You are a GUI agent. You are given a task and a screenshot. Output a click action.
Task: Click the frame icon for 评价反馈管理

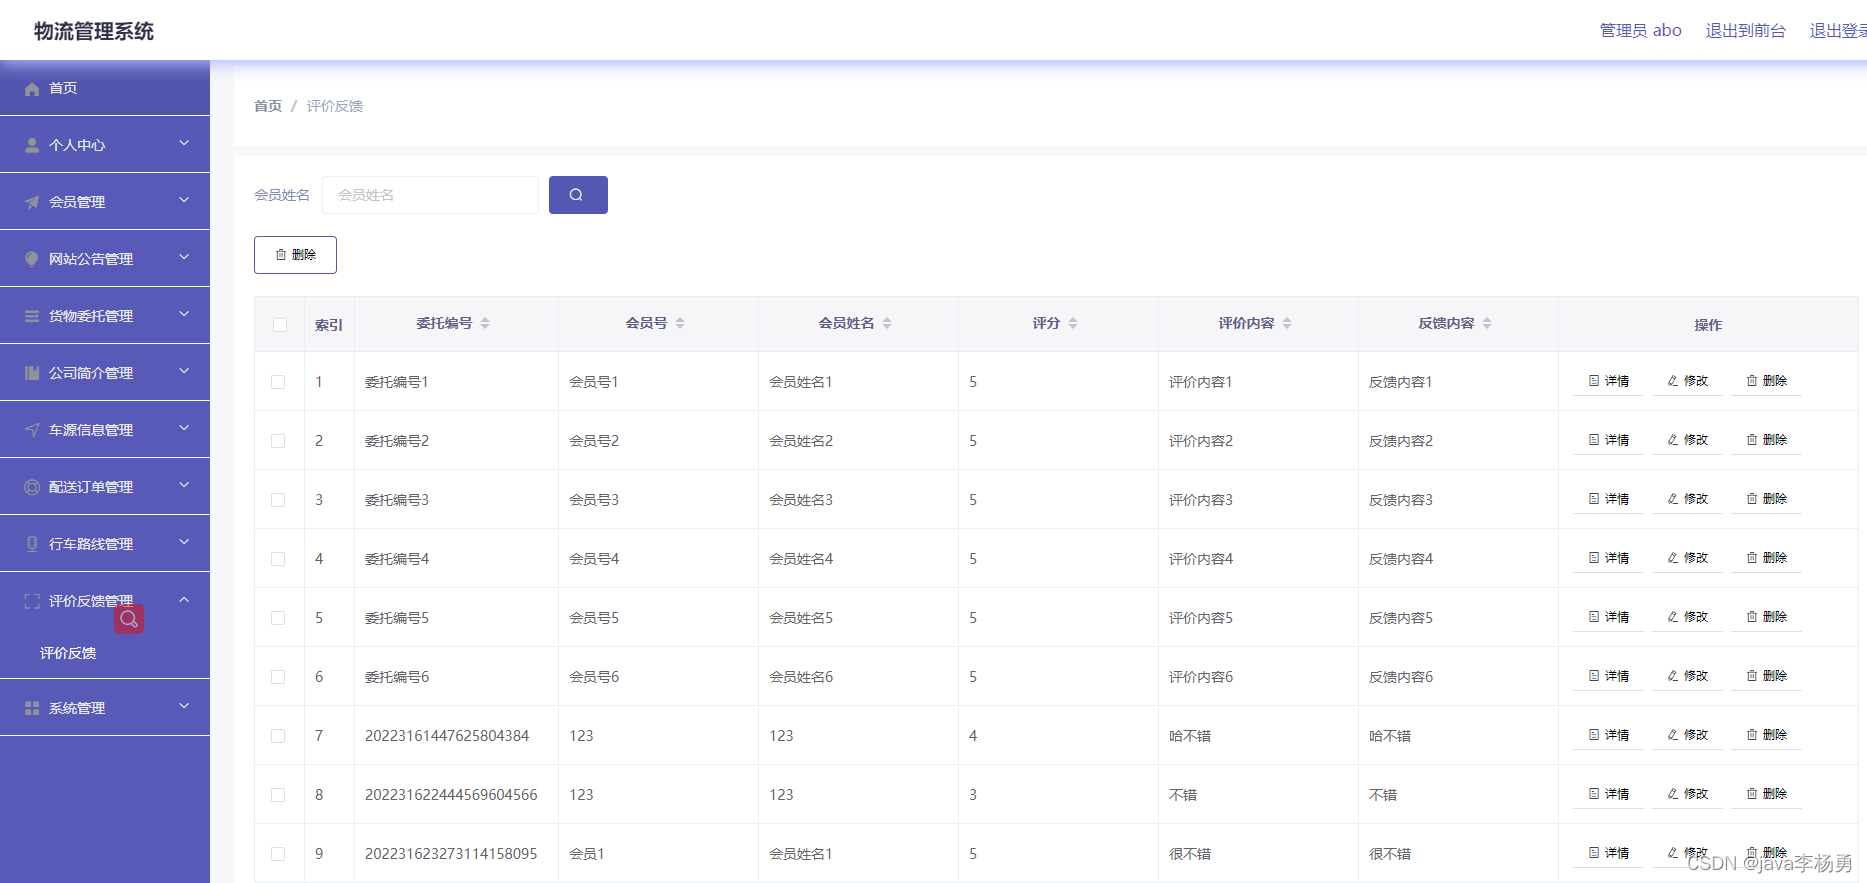[x=32, y=602]
